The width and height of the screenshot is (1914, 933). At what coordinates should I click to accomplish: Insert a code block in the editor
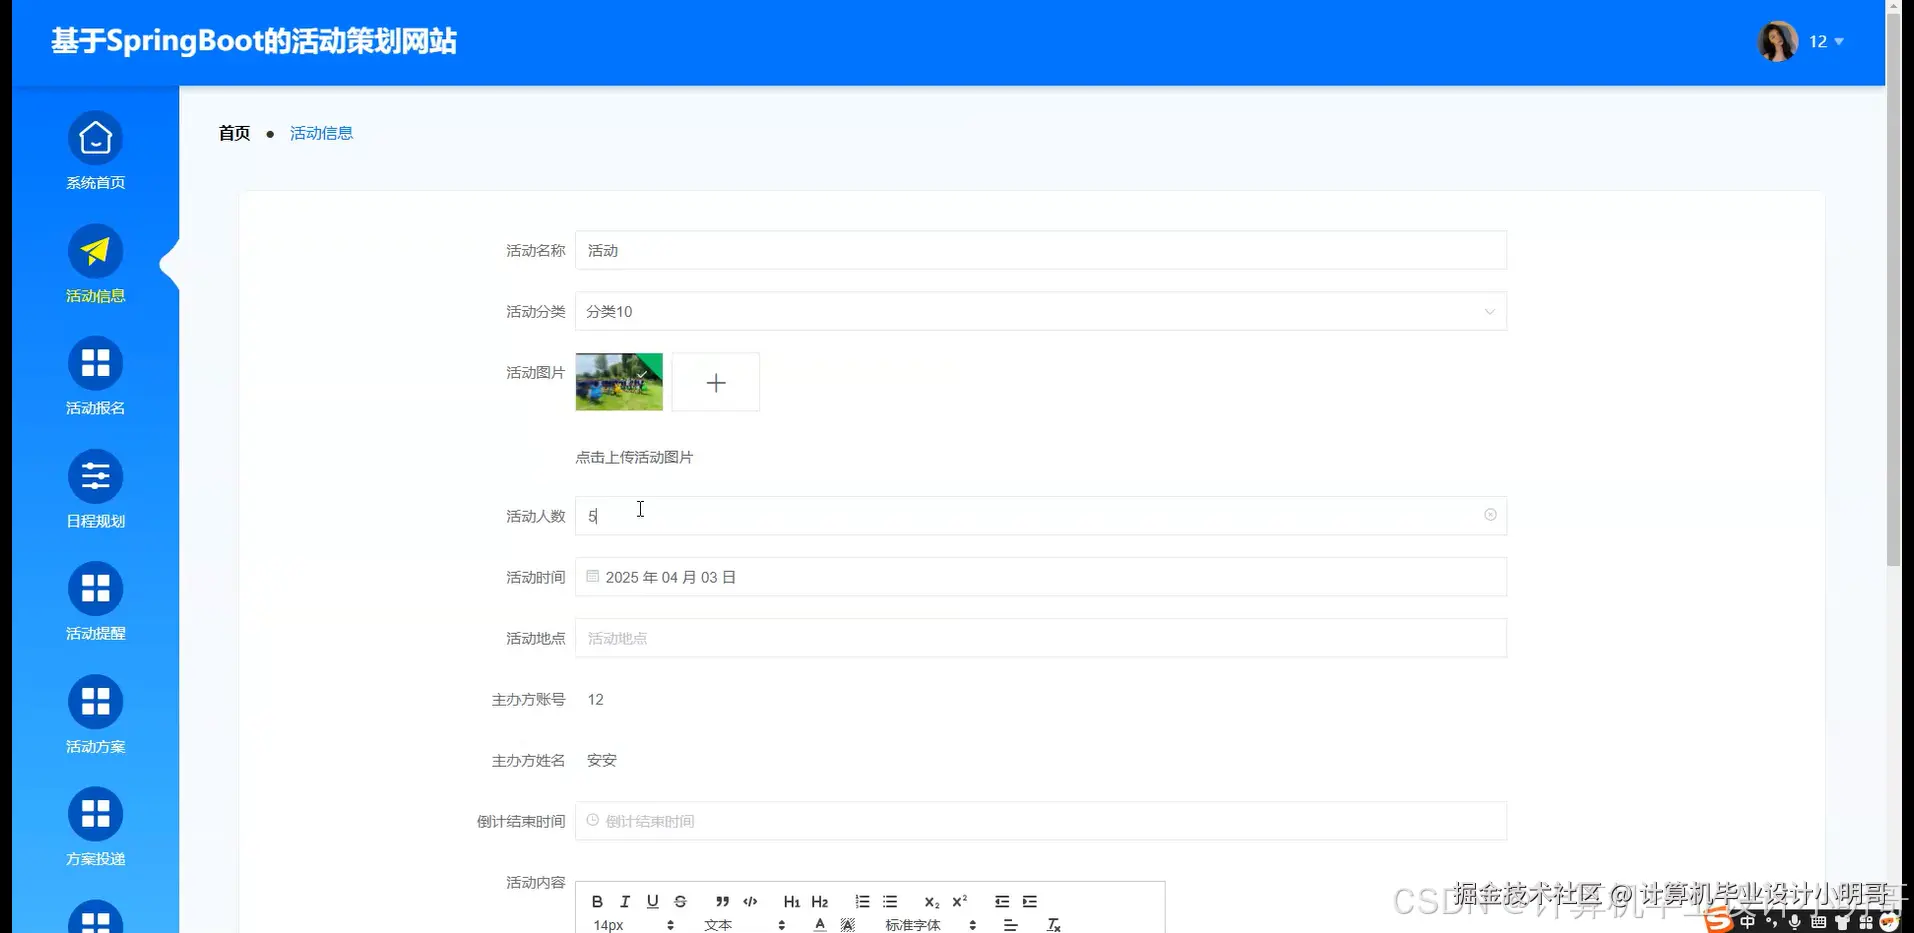[x=751, y=902]
